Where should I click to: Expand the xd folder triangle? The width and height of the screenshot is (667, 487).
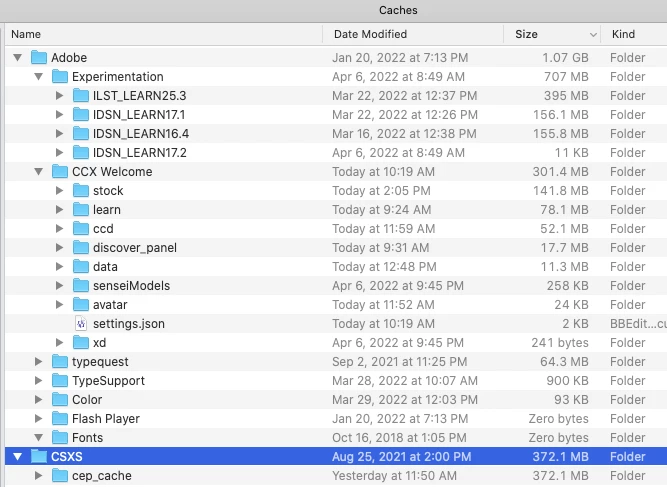(x=60, y=343)
